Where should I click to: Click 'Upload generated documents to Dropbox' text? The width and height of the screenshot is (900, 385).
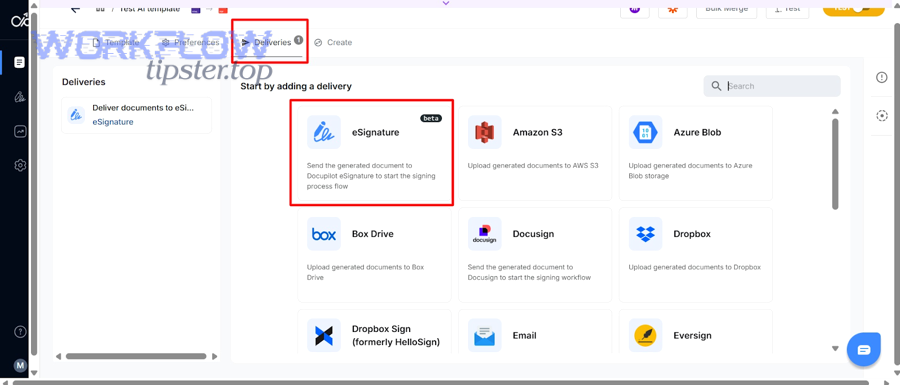(694, 267)
